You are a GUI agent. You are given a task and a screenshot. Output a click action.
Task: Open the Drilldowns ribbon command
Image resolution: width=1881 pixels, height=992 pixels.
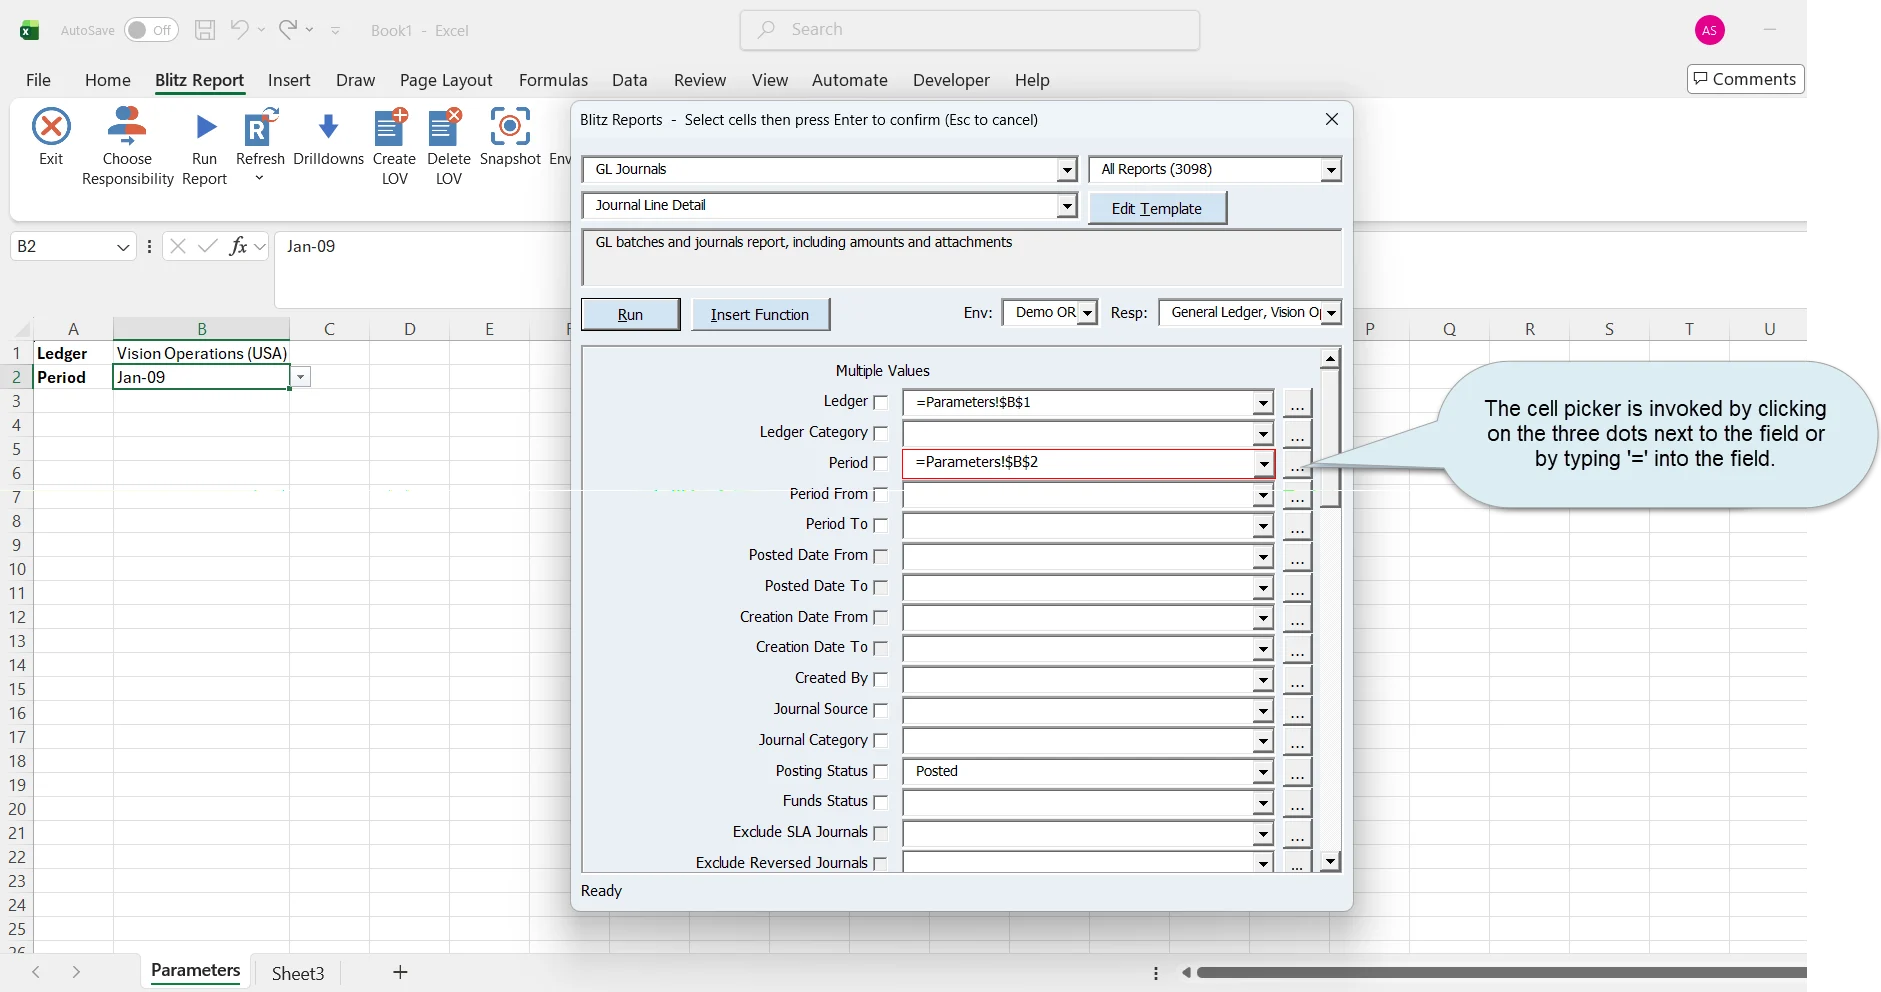(x=328, y=138)
